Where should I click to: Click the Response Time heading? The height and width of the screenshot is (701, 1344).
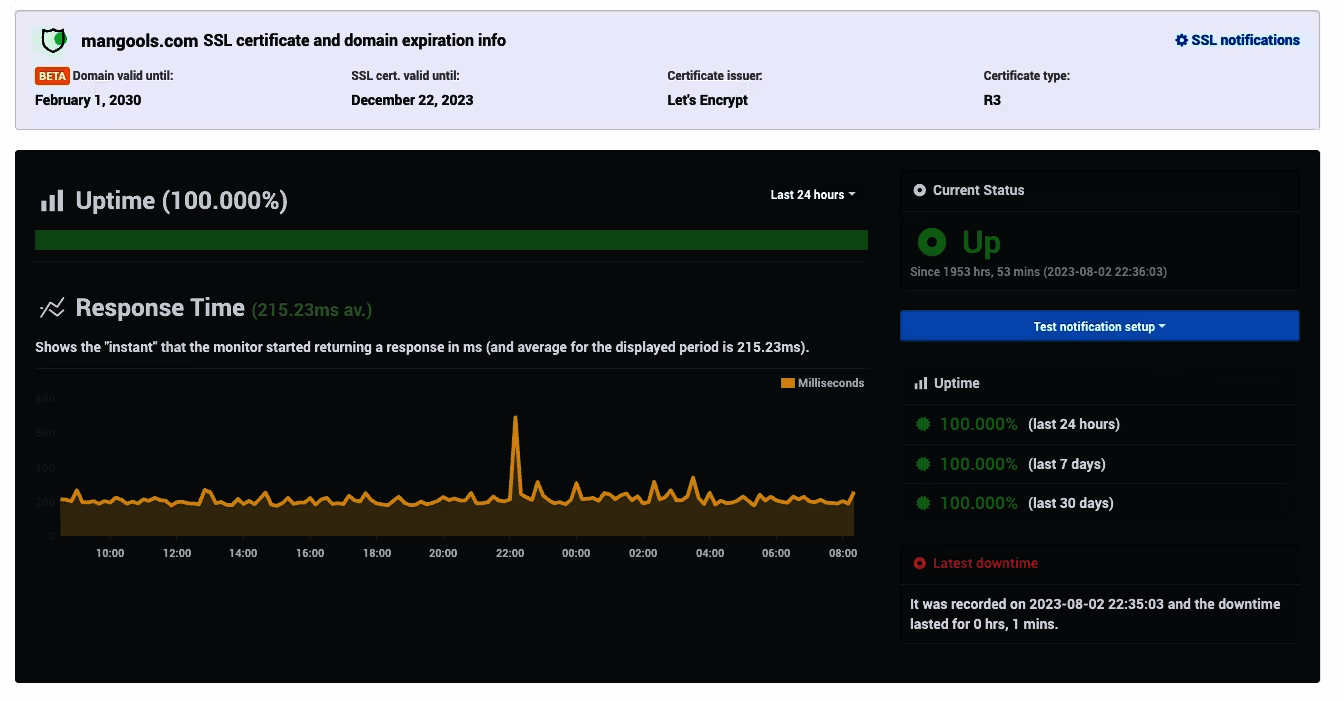[x=160, y=308]
